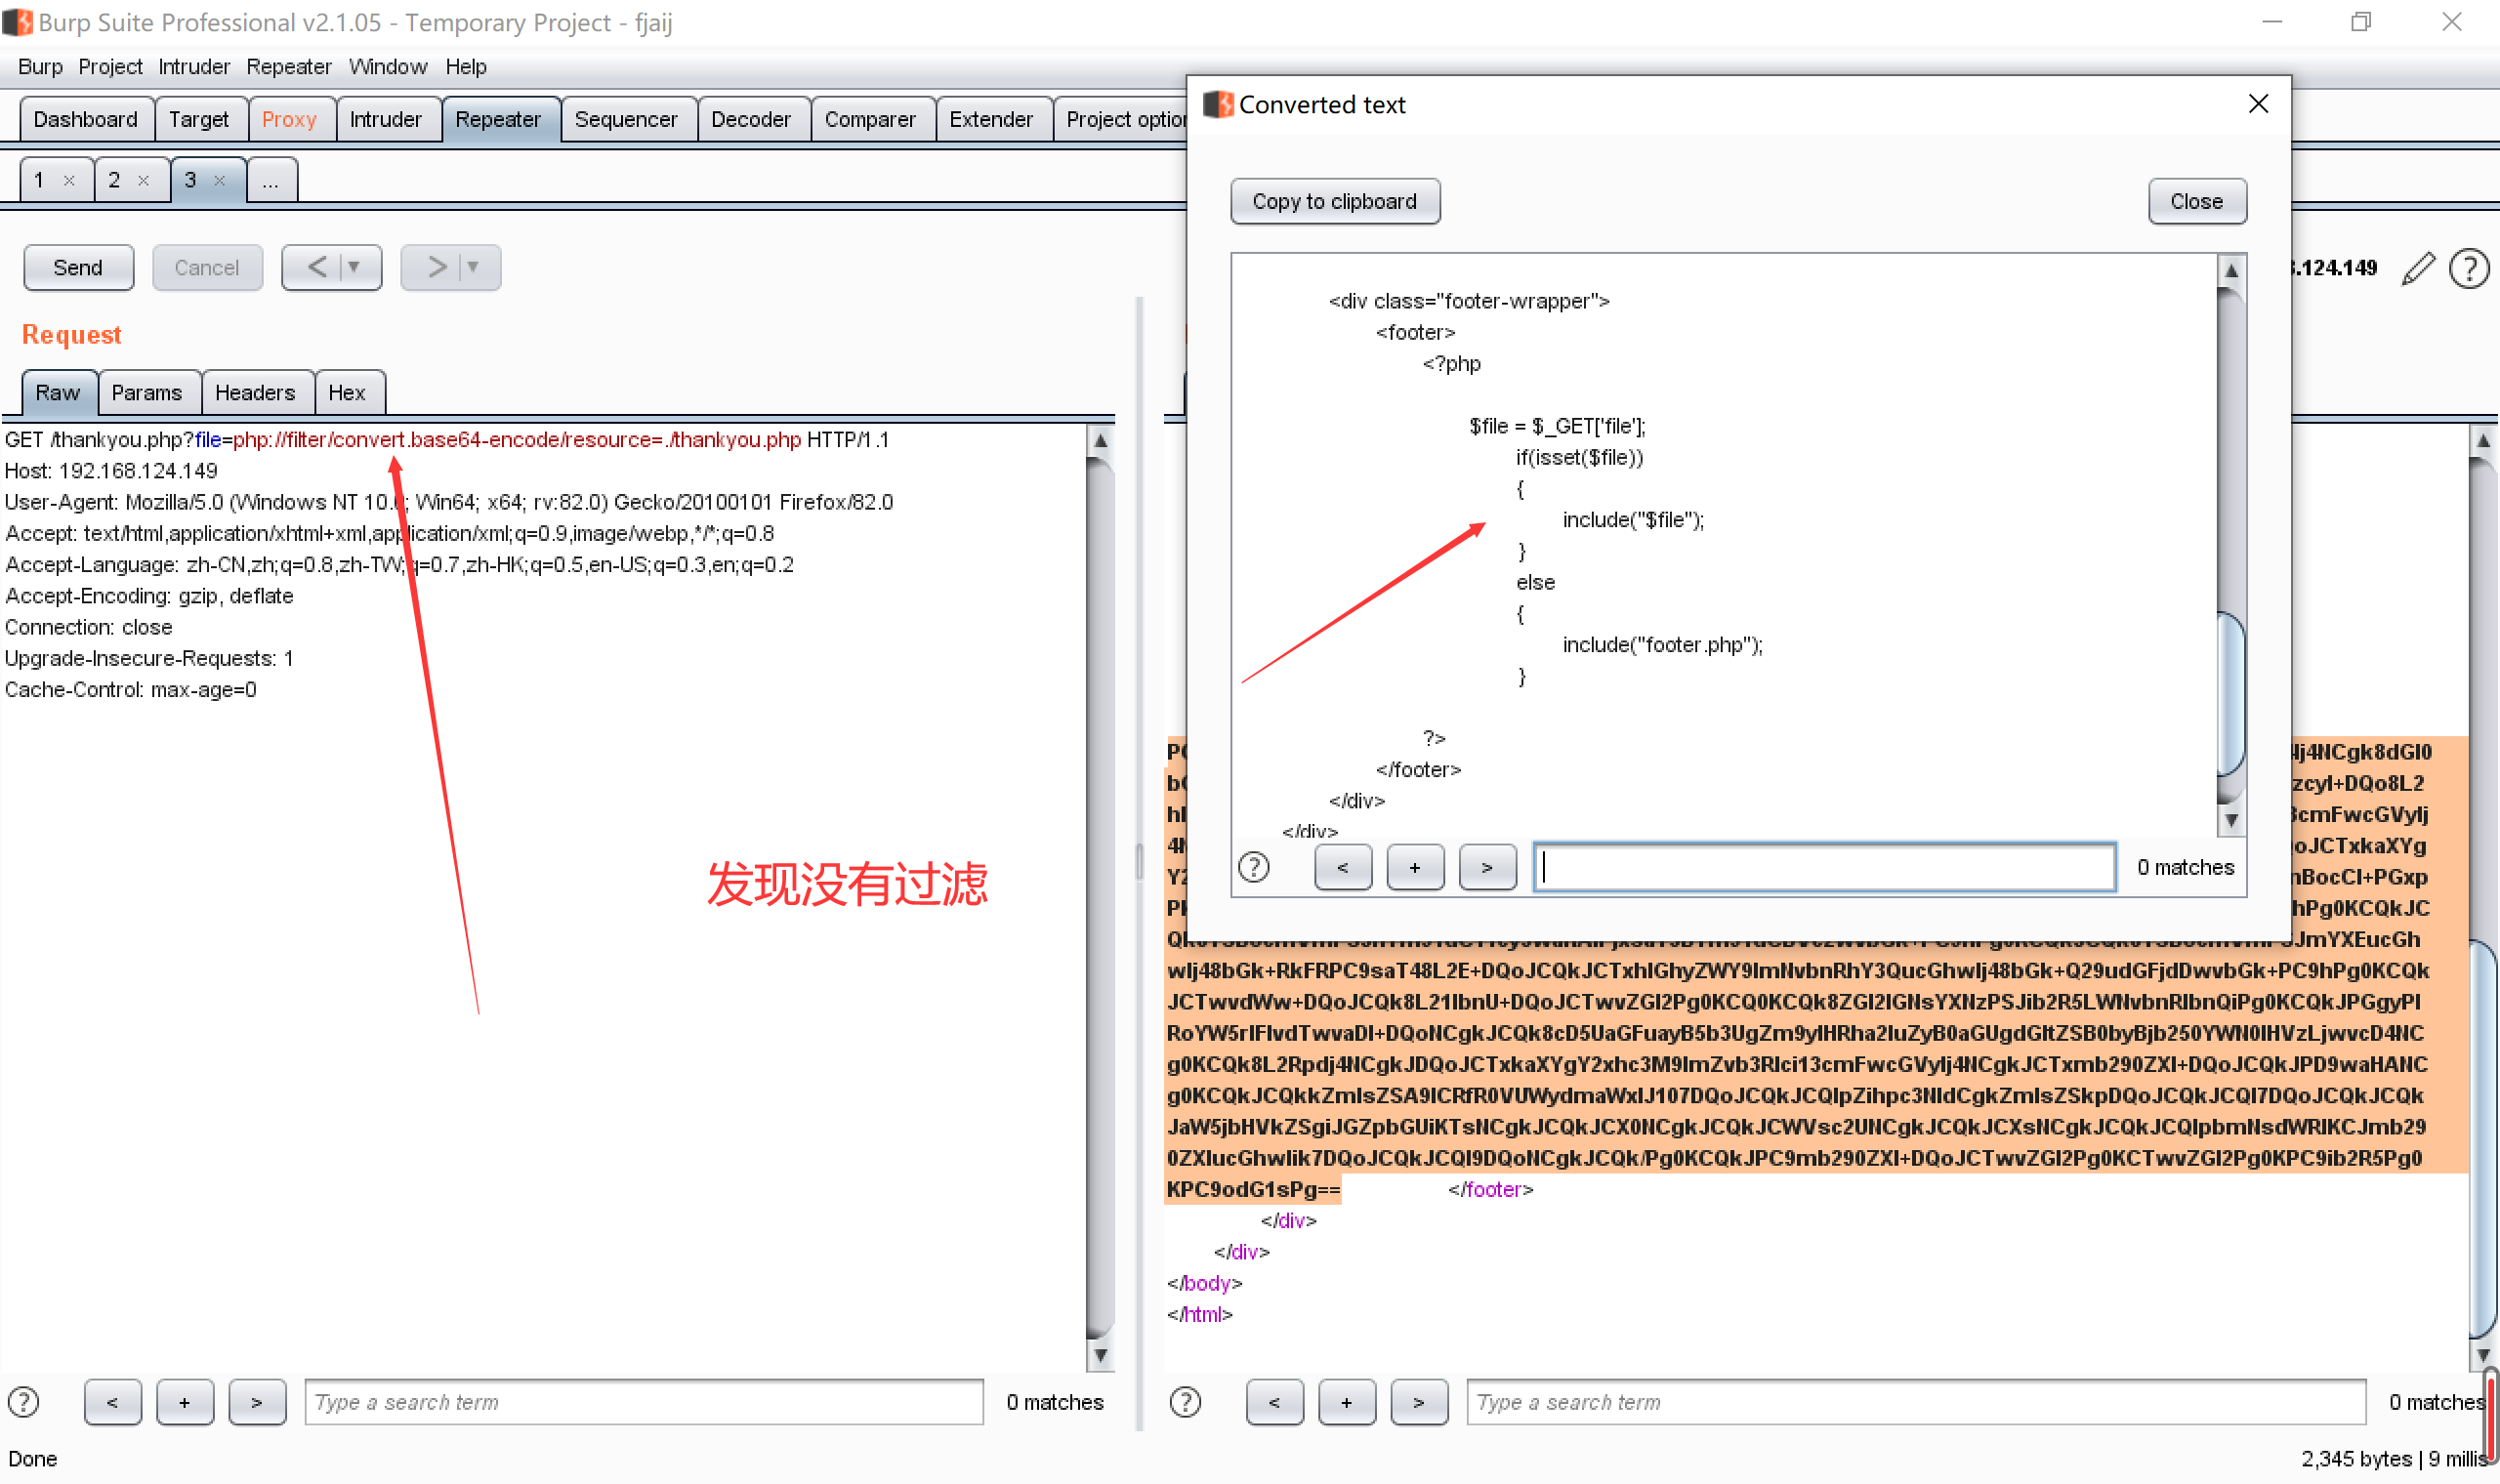The height and width of the screenshot is (1484, 2500).
Task: Click next match button in Converted text
Action: pos(1487,867)
